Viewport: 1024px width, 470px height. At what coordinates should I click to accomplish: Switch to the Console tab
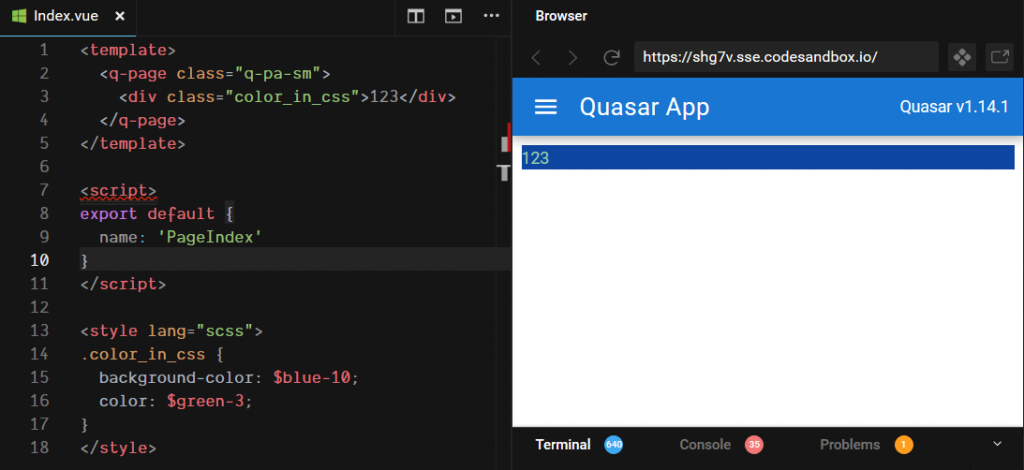[x=705, y=445]
